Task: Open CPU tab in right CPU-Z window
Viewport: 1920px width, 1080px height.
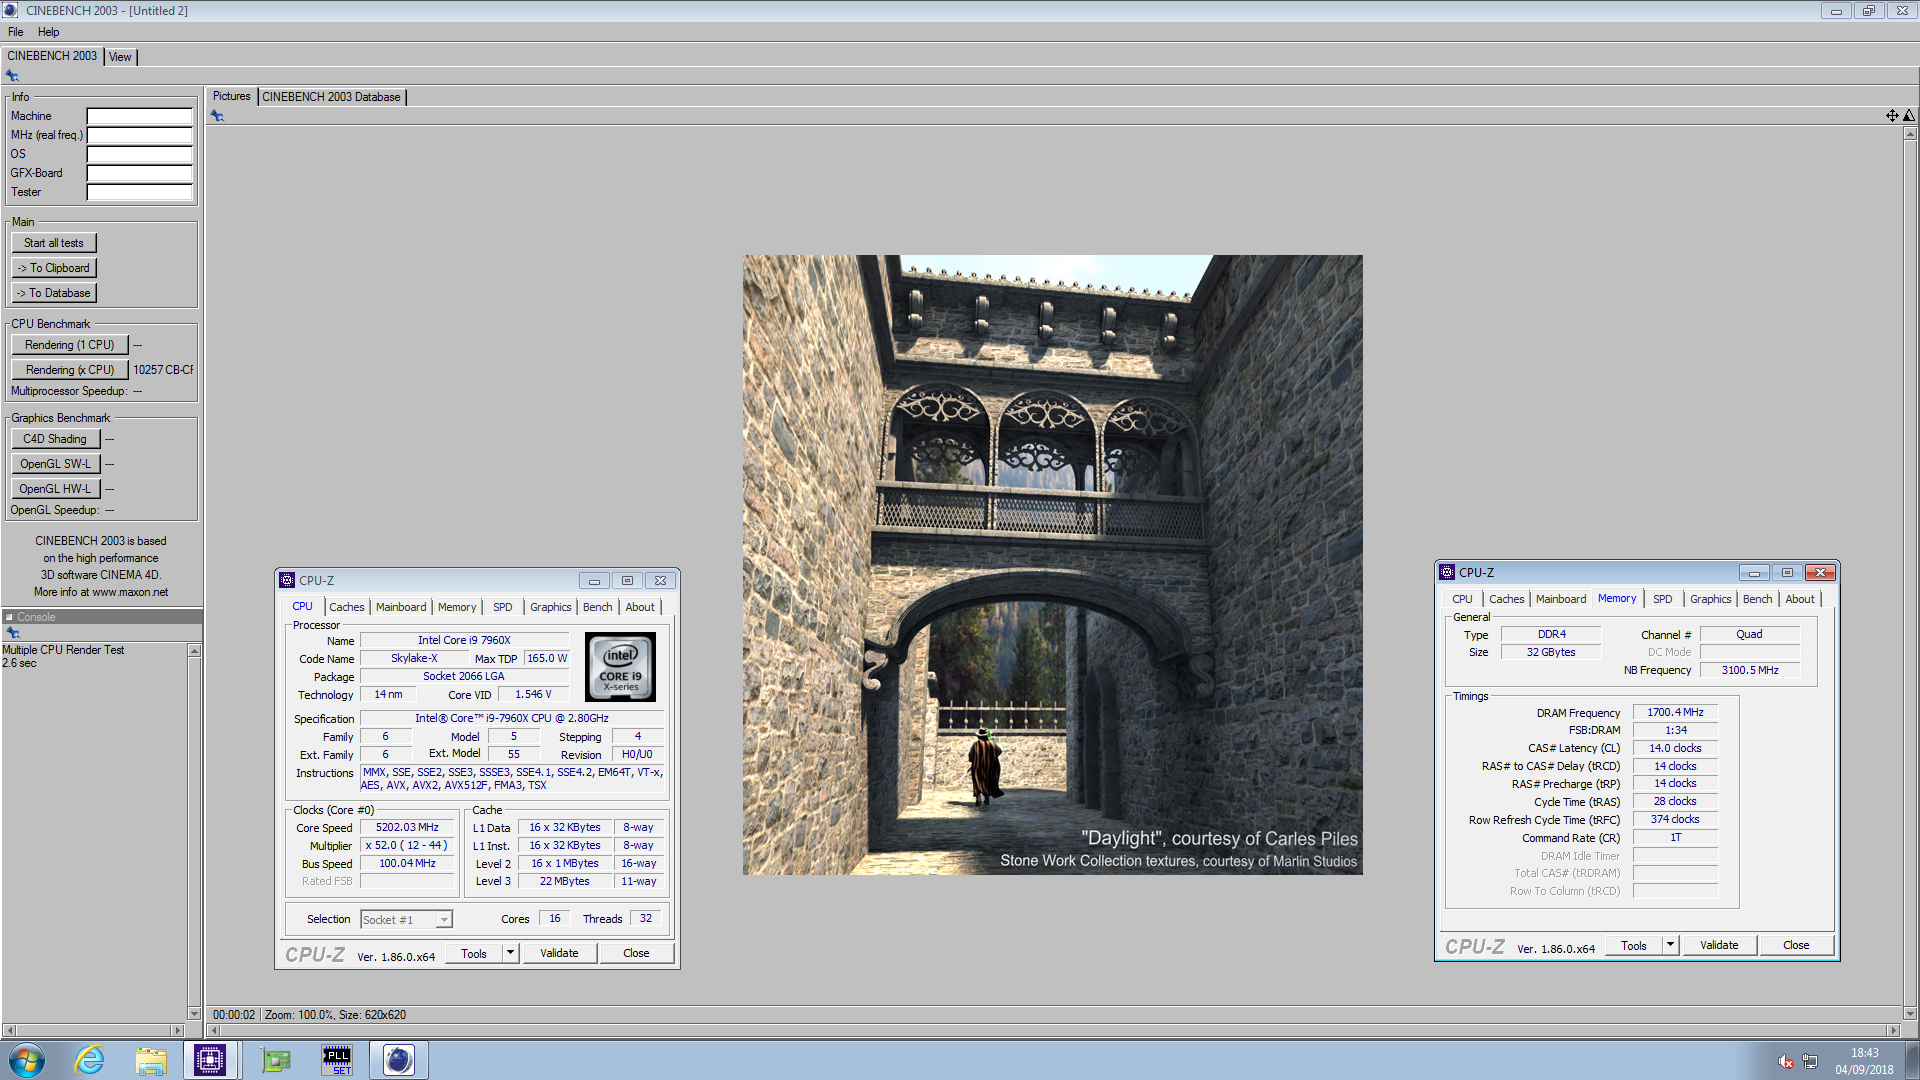Action: click(x=1462, y=599)
